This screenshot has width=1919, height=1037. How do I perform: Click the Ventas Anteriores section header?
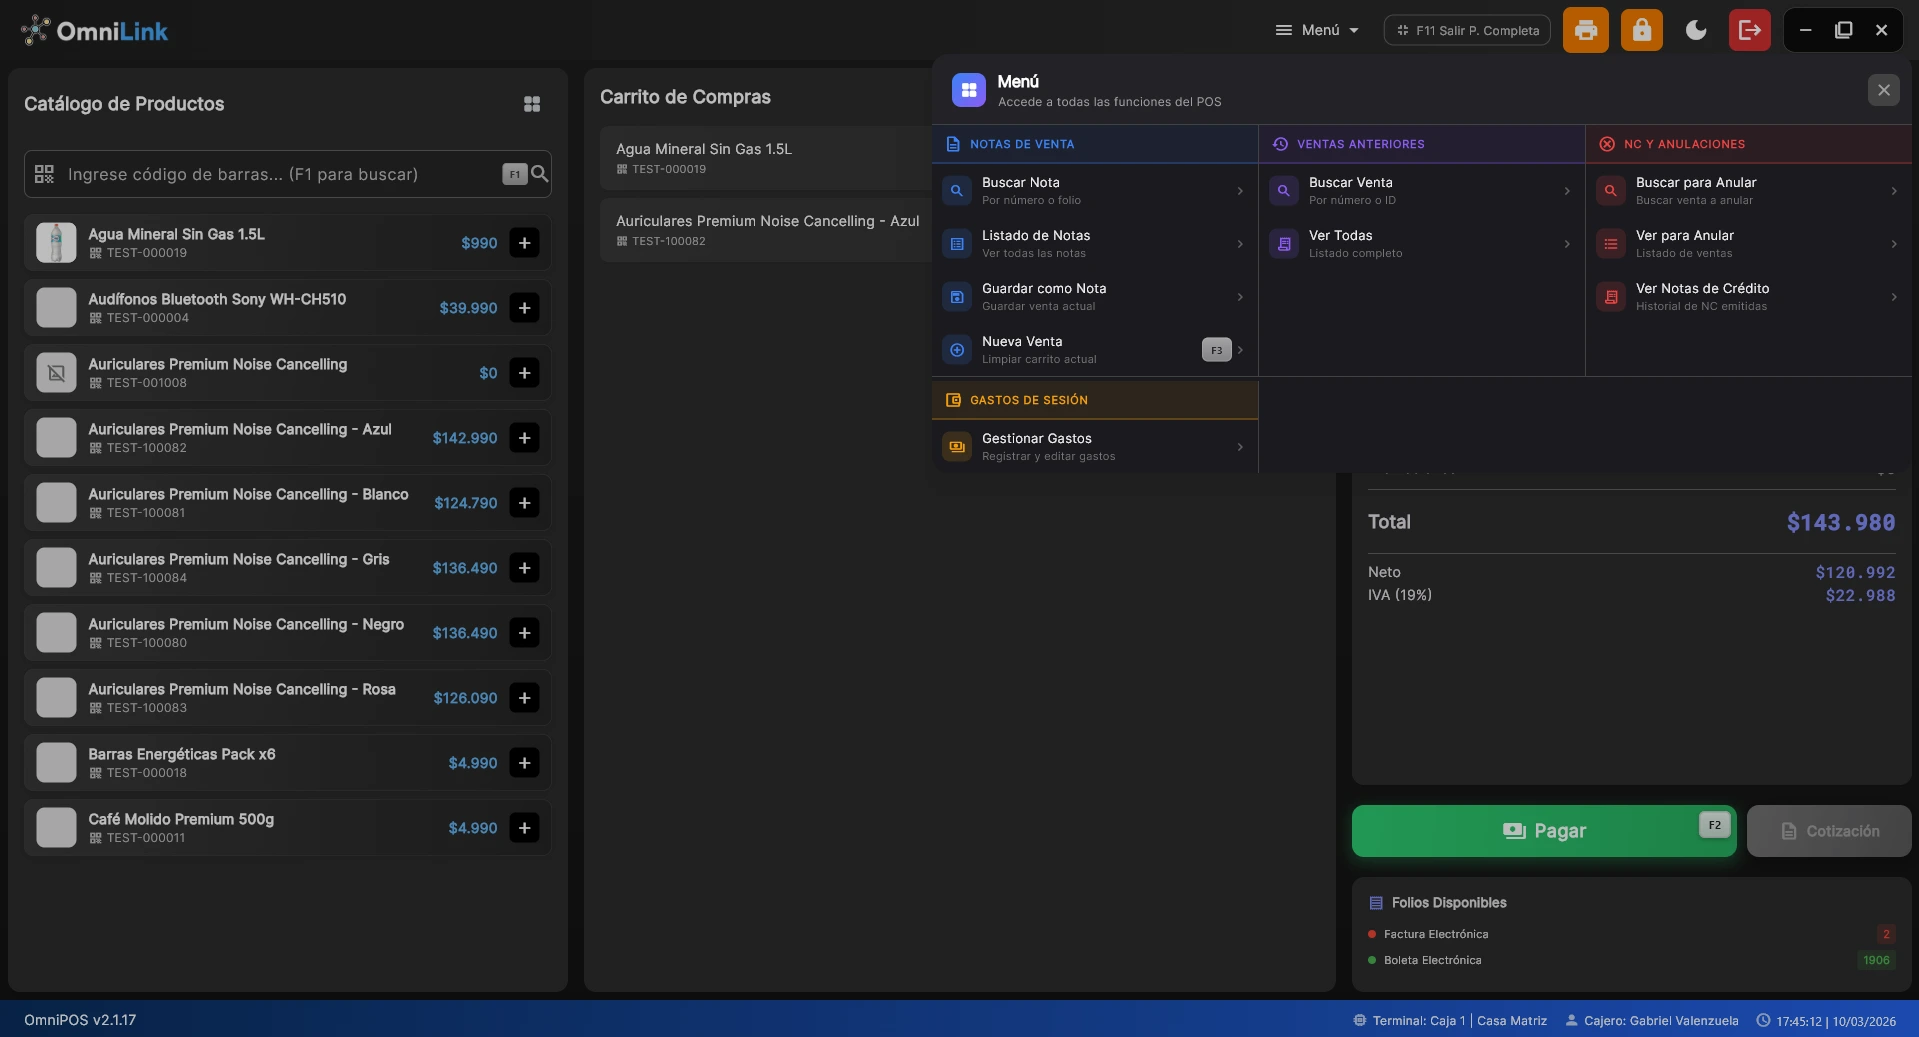[1421, 144]
